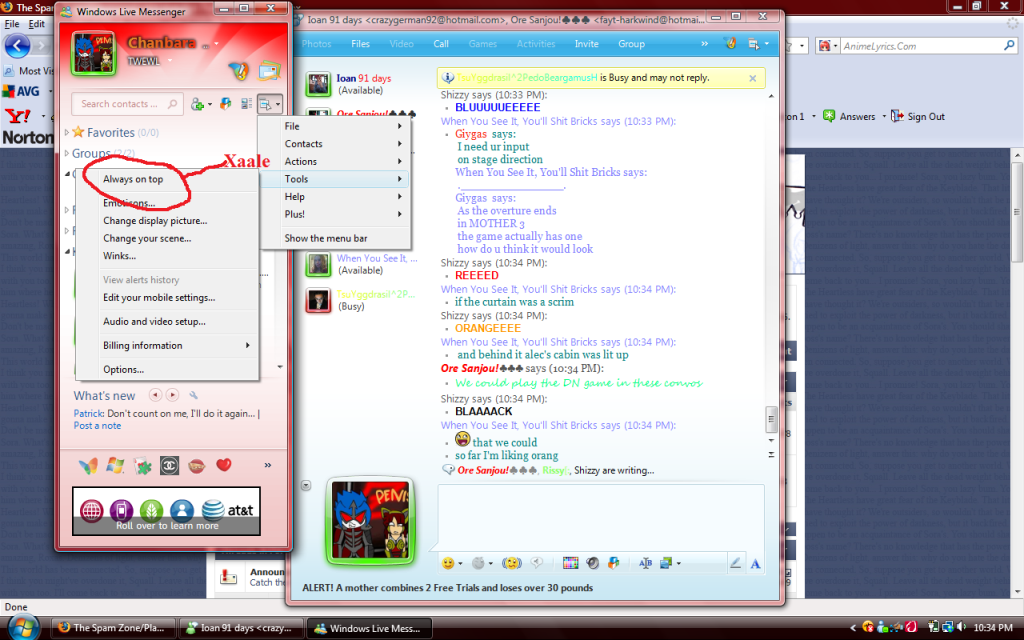The width and height of the screenshot is (1024, 640).
Task: Click the Group button in chat window
Action: click(632, 44)
